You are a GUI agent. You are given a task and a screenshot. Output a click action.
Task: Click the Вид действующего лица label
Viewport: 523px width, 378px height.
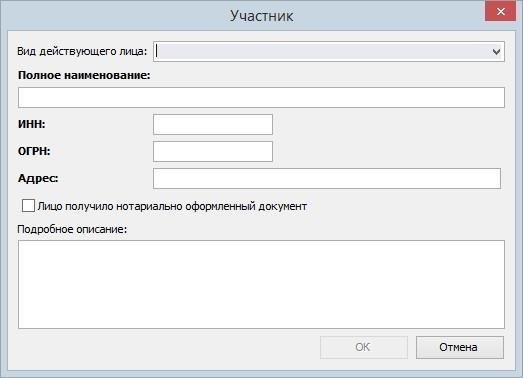[x=82, y=51]
